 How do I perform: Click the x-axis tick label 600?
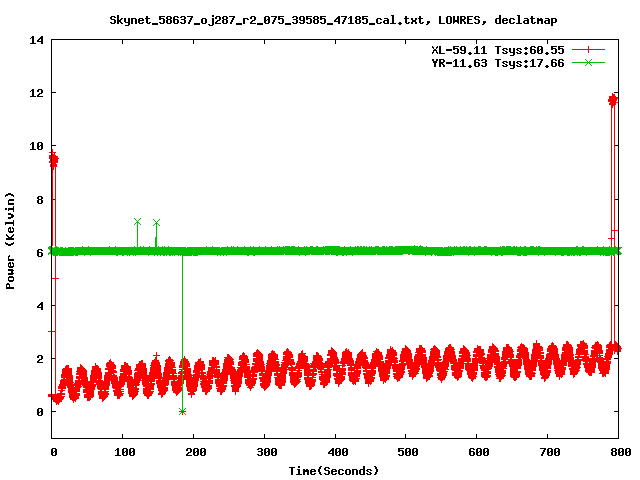click(x=479, y=452)
